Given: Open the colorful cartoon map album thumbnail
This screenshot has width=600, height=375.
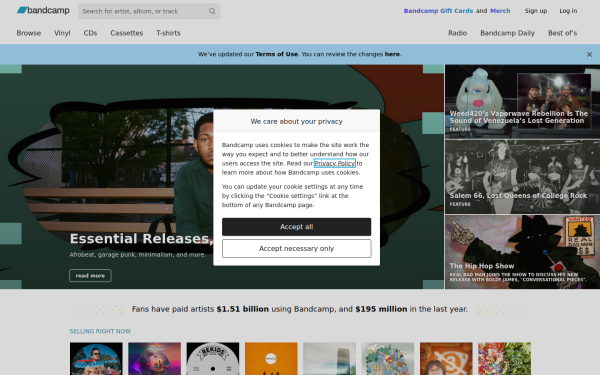Looking at the screenshot, I should [x=388, y=359].
